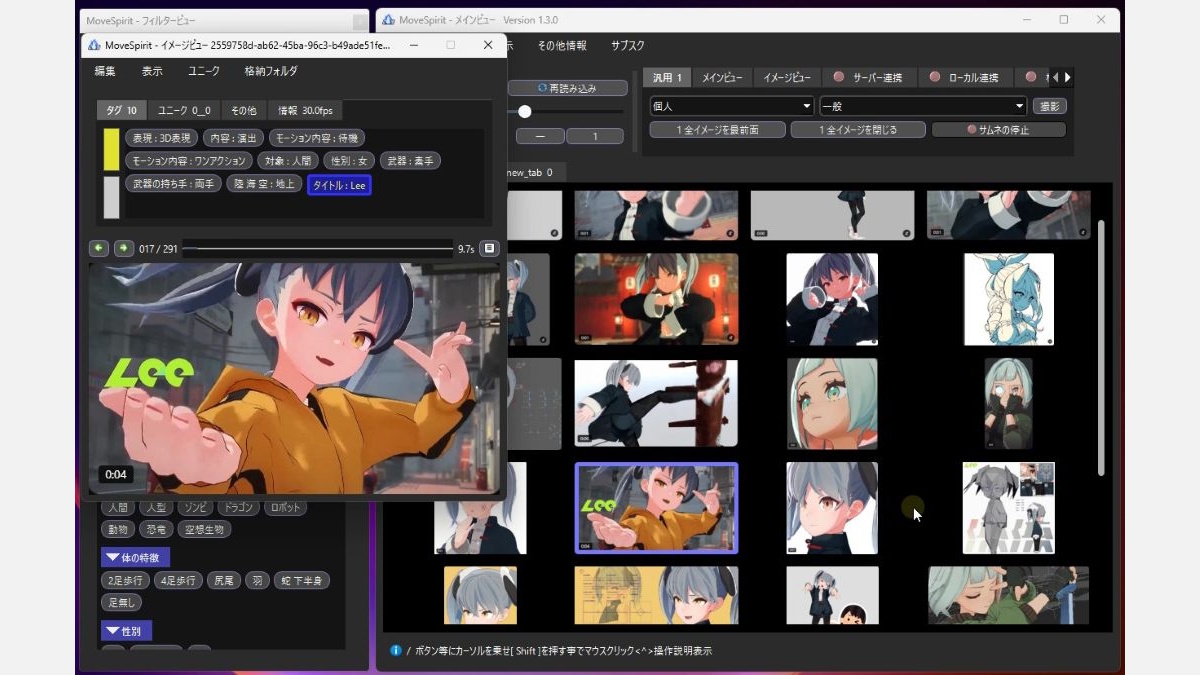Click the light gray color swatch beside tags
The width and height of the screenshot is (1200, 675).
112,197
